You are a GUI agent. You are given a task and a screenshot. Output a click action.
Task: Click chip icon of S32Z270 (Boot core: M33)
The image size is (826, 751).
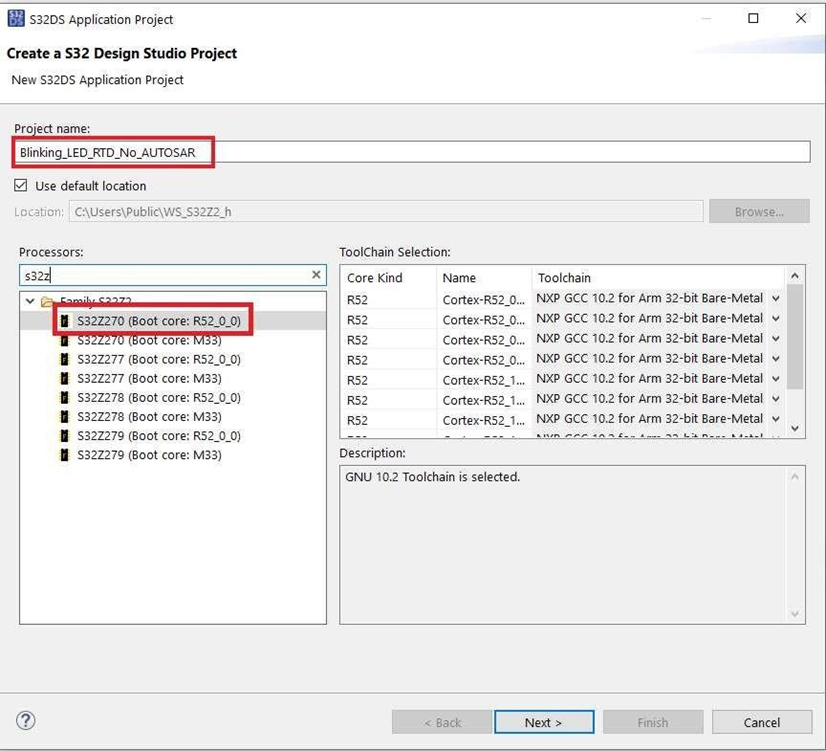64,340
